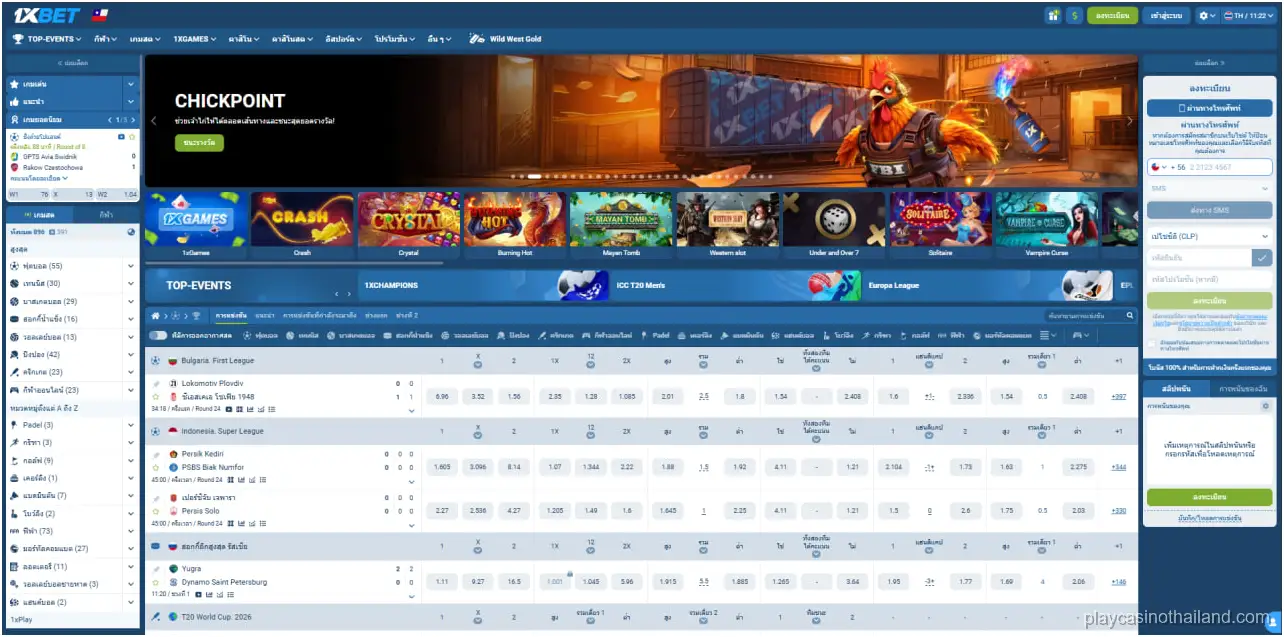Open the Crash game thumbnail

302,225
